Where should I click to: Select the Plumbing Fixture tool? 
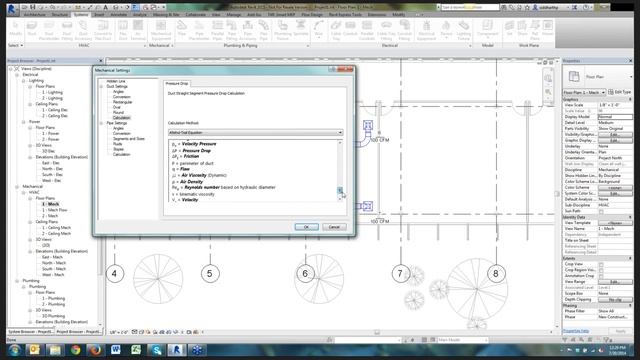[x=282, y=30]
